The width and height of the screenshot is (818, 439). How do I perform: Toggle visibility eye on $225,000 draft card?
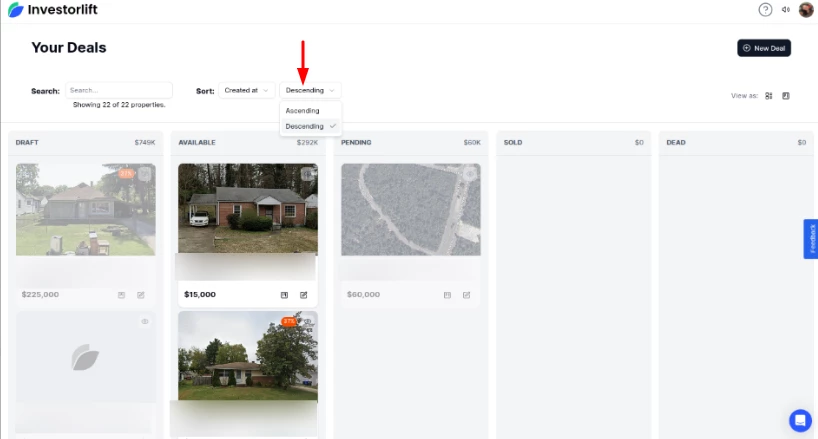click(x=145, y=174)
